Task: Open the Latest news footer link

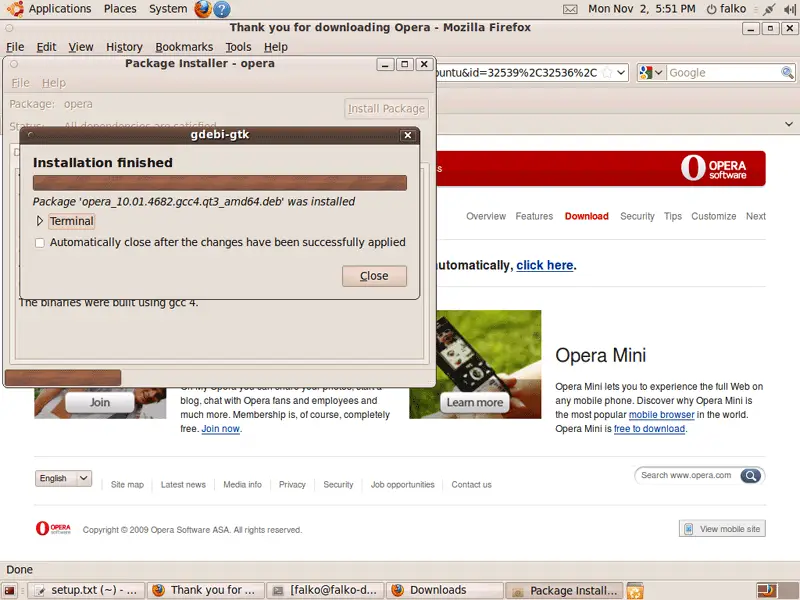Action: pos(183,485)
